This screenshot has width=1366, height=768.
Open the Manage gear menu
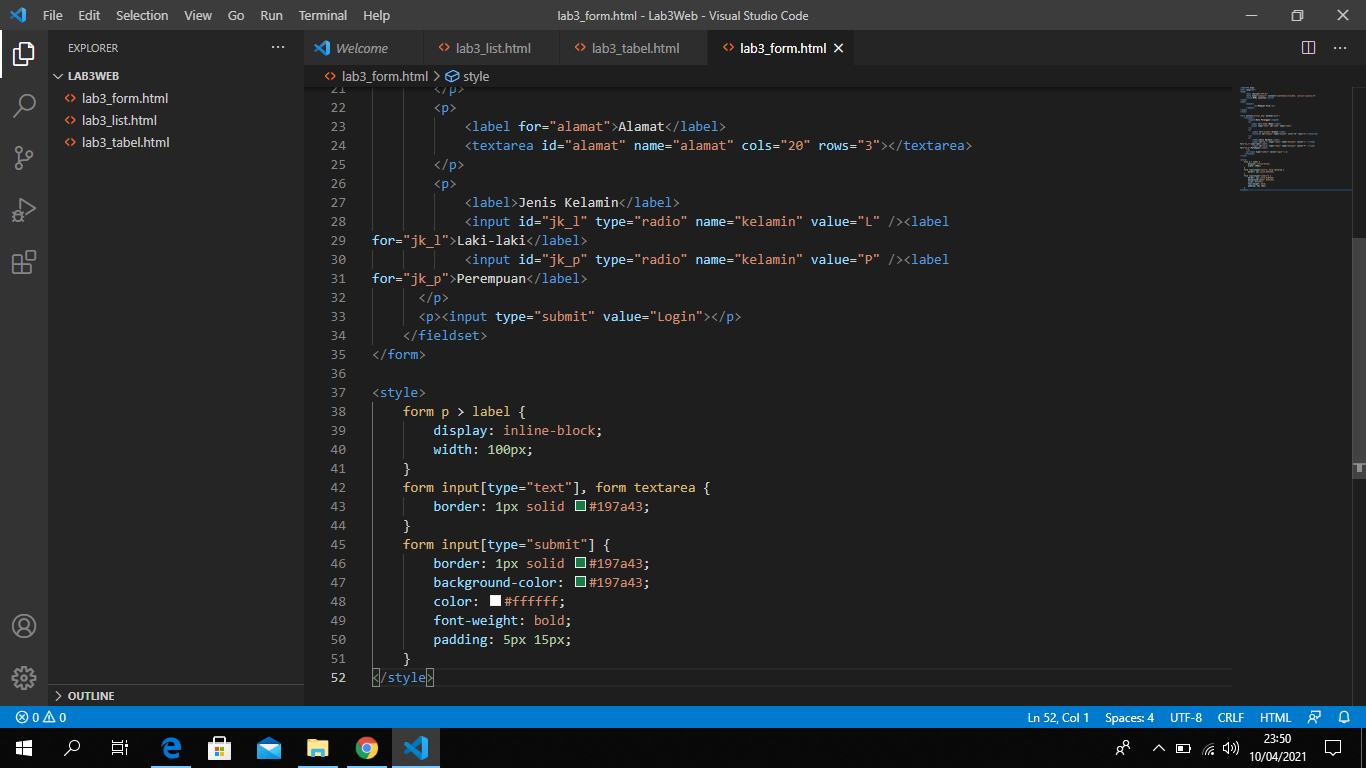[24, 677]
